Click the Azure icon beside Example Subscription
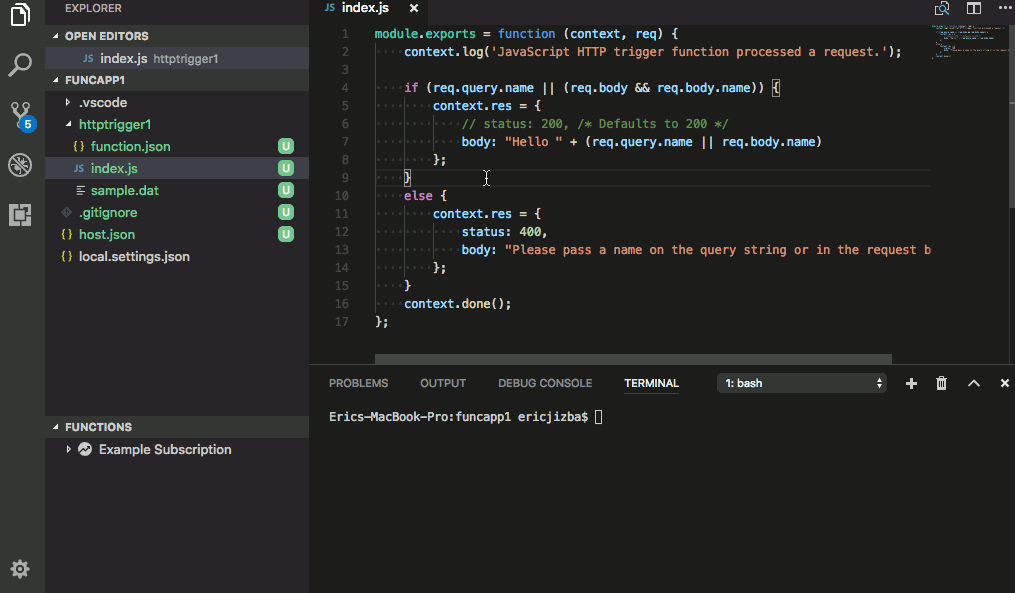This screenshot has width=1015, height=593. tap(85, 449)
